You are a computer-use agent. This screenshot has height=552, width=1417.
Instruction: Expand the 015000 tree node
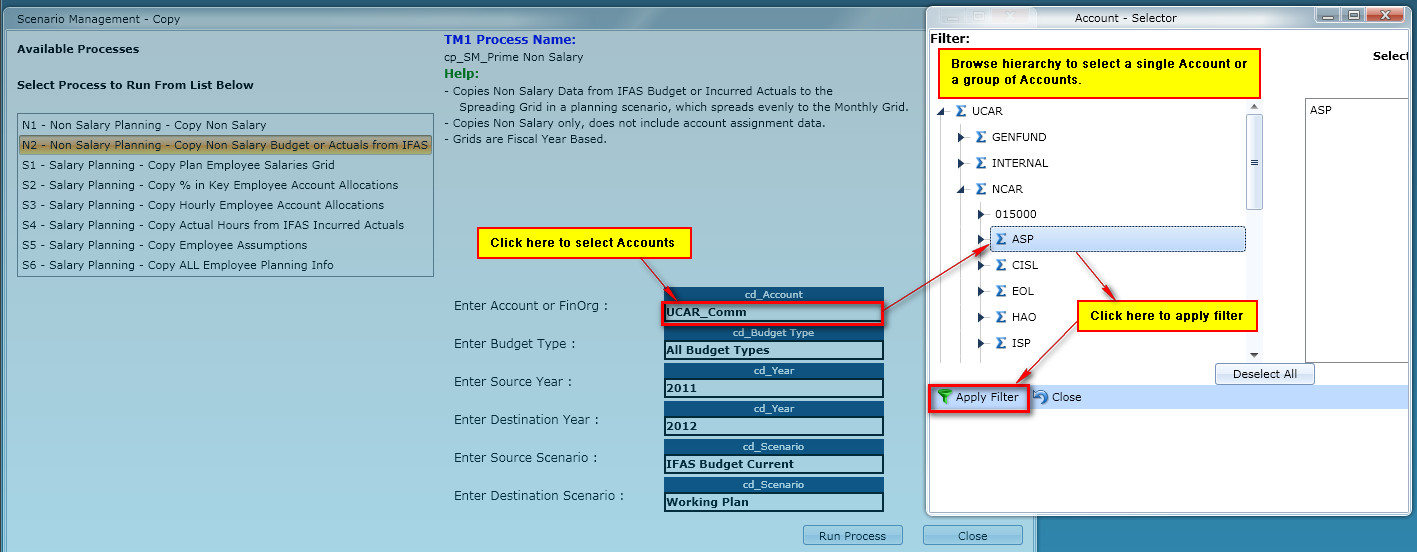pyautogui.click(x=982, y=214)
